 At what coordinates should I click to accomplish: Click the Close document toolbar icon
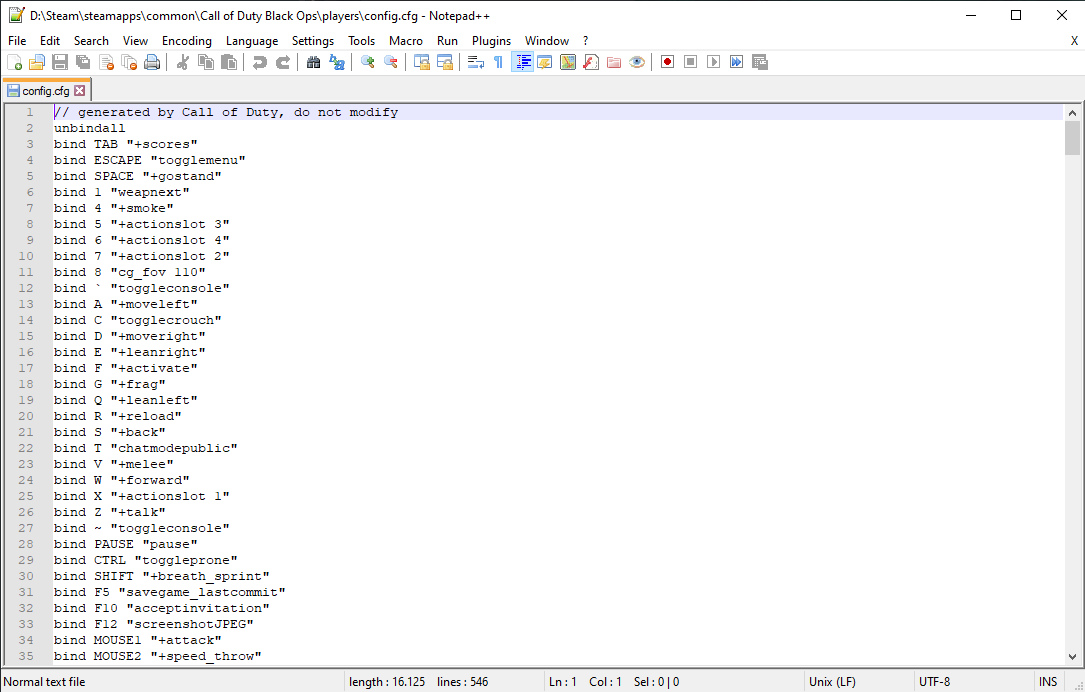coord(106,62)
